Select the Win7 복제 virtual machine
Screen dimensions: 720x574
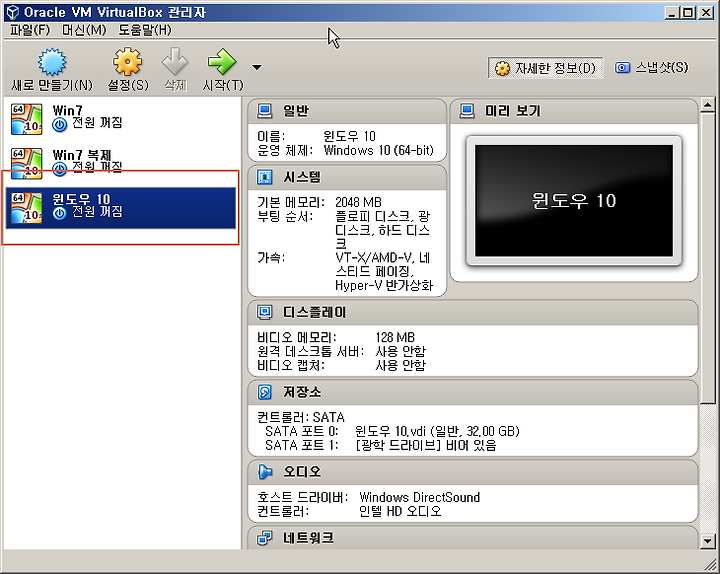click(121, 162)
